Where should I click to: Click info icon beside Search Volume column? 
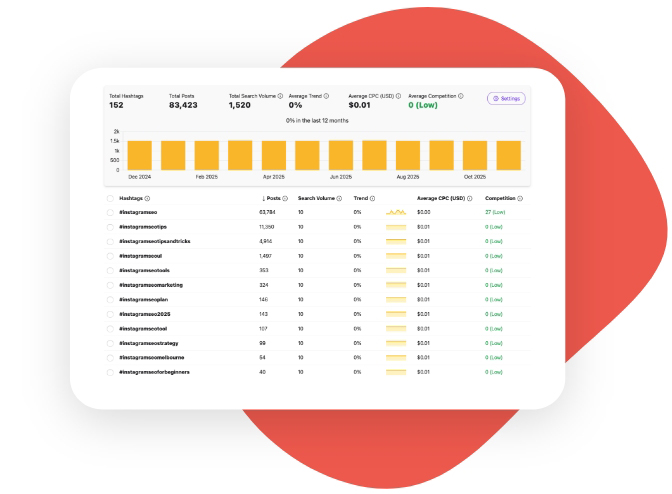(339, 198)
